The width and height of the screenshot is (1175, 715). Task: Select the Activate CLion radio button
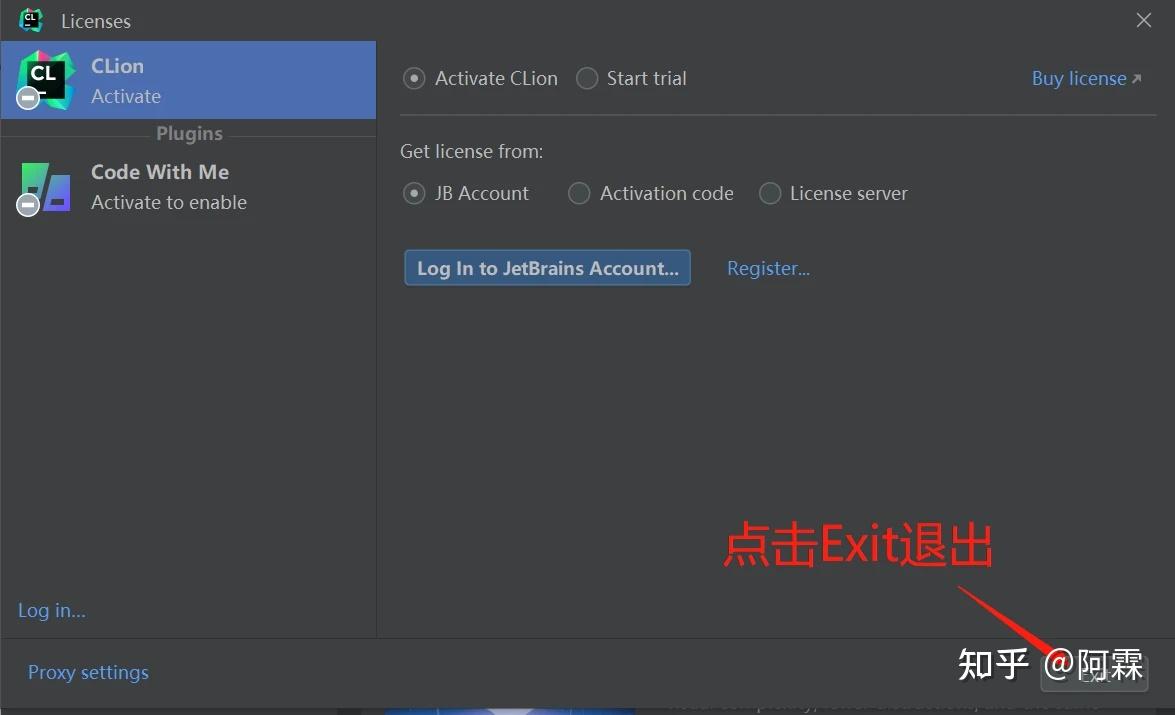tap(413, 77)
